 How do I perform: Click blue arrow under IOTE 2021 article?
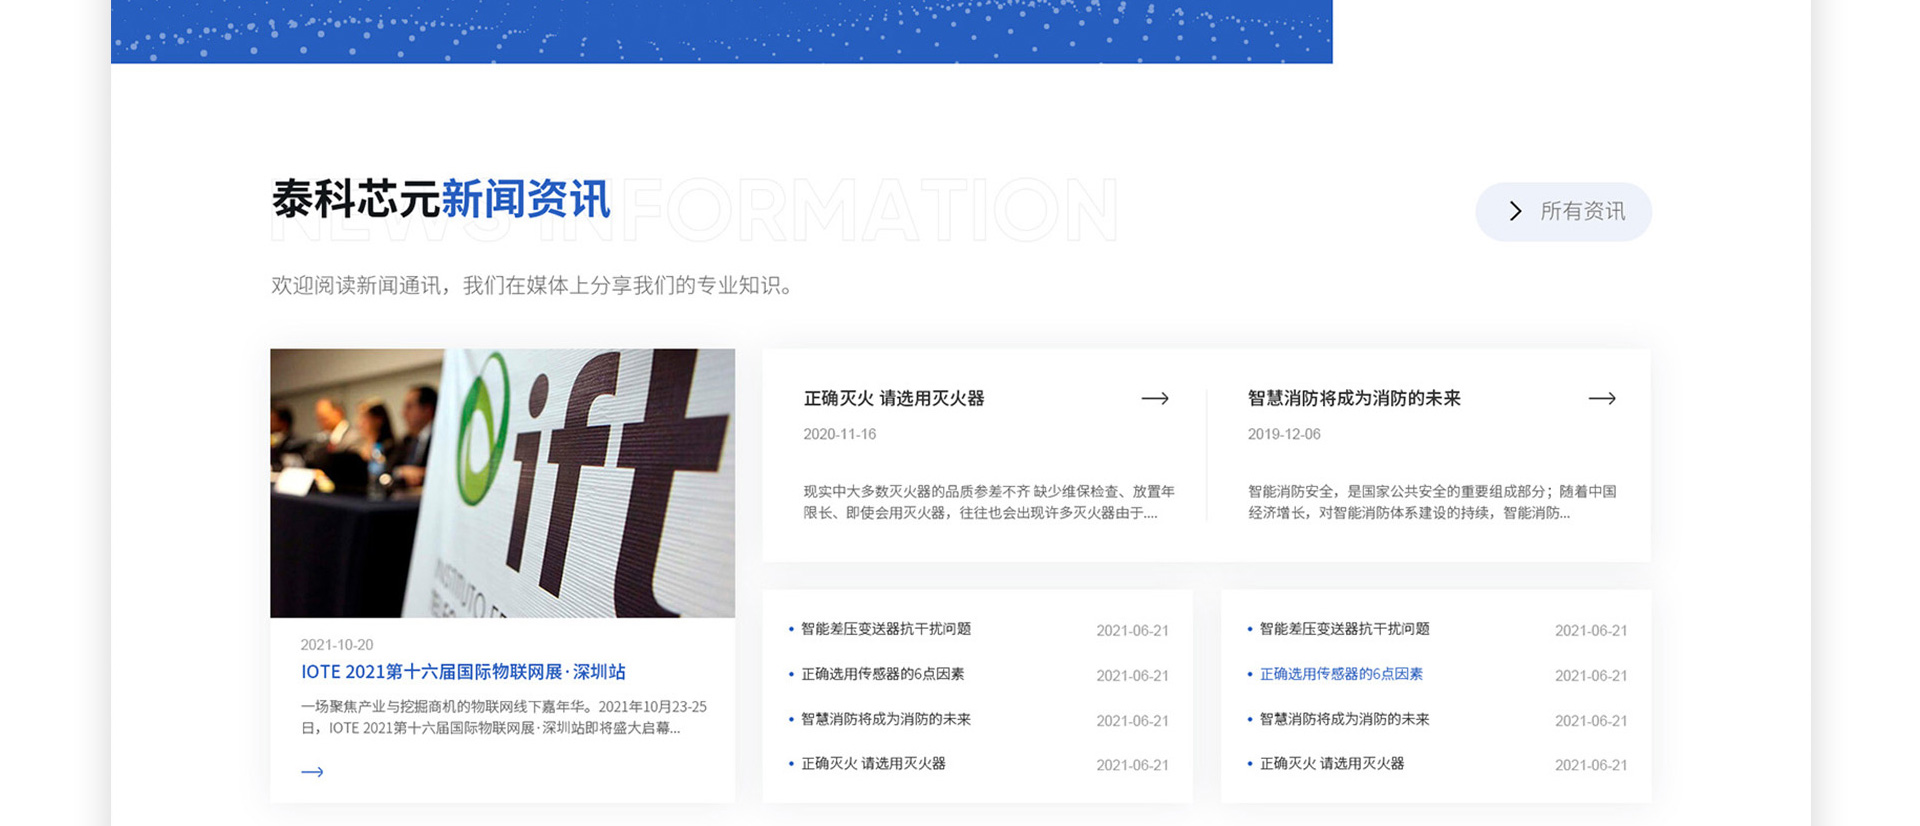point(312,772)
